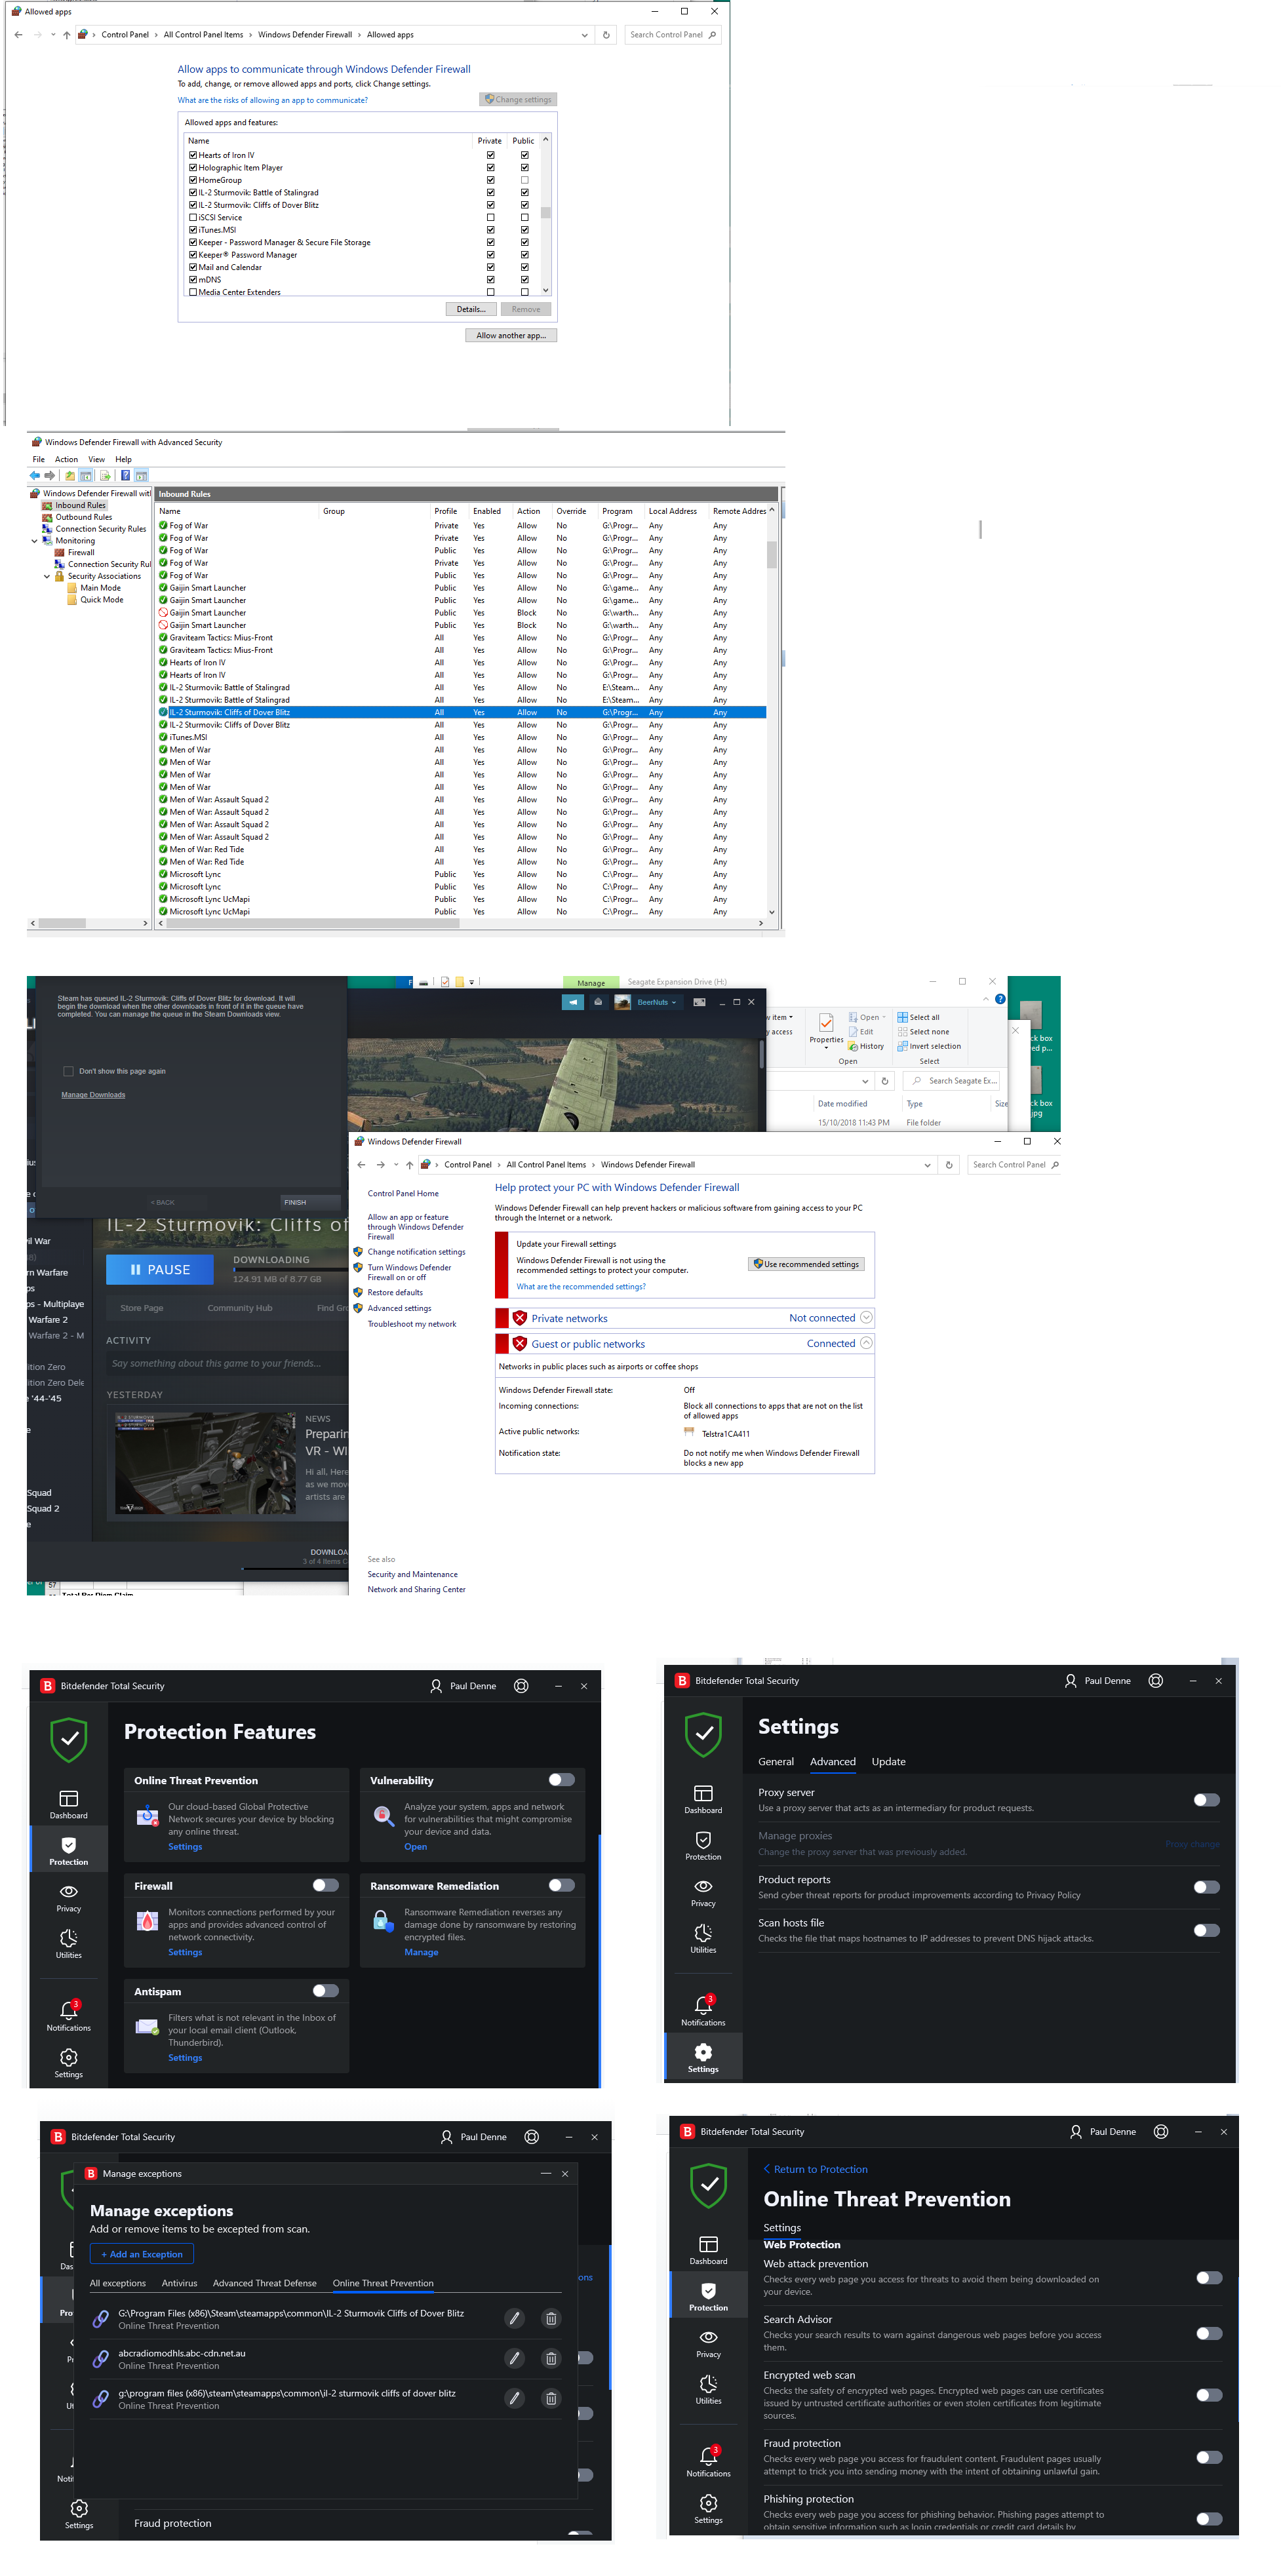Check Don't show this page again in Steam
The height and width of the screenshot is (2576, 1281).
click(x=68, y=1071)
